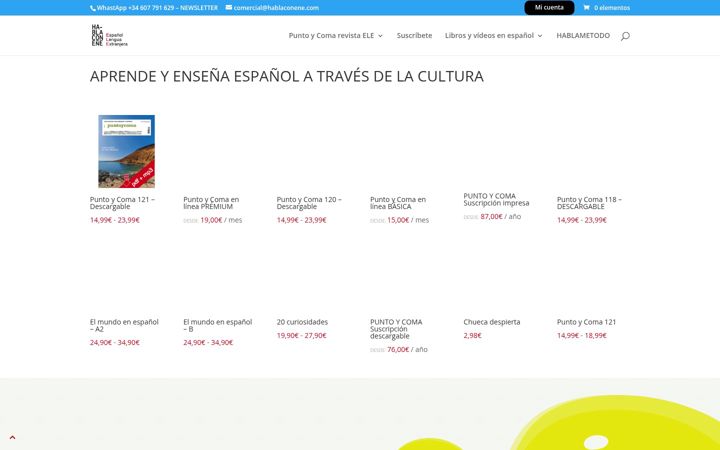This screenshot has width=720, height=450.
Task: Click the envelope icon before email address
Action: click(x=229, y=7)
